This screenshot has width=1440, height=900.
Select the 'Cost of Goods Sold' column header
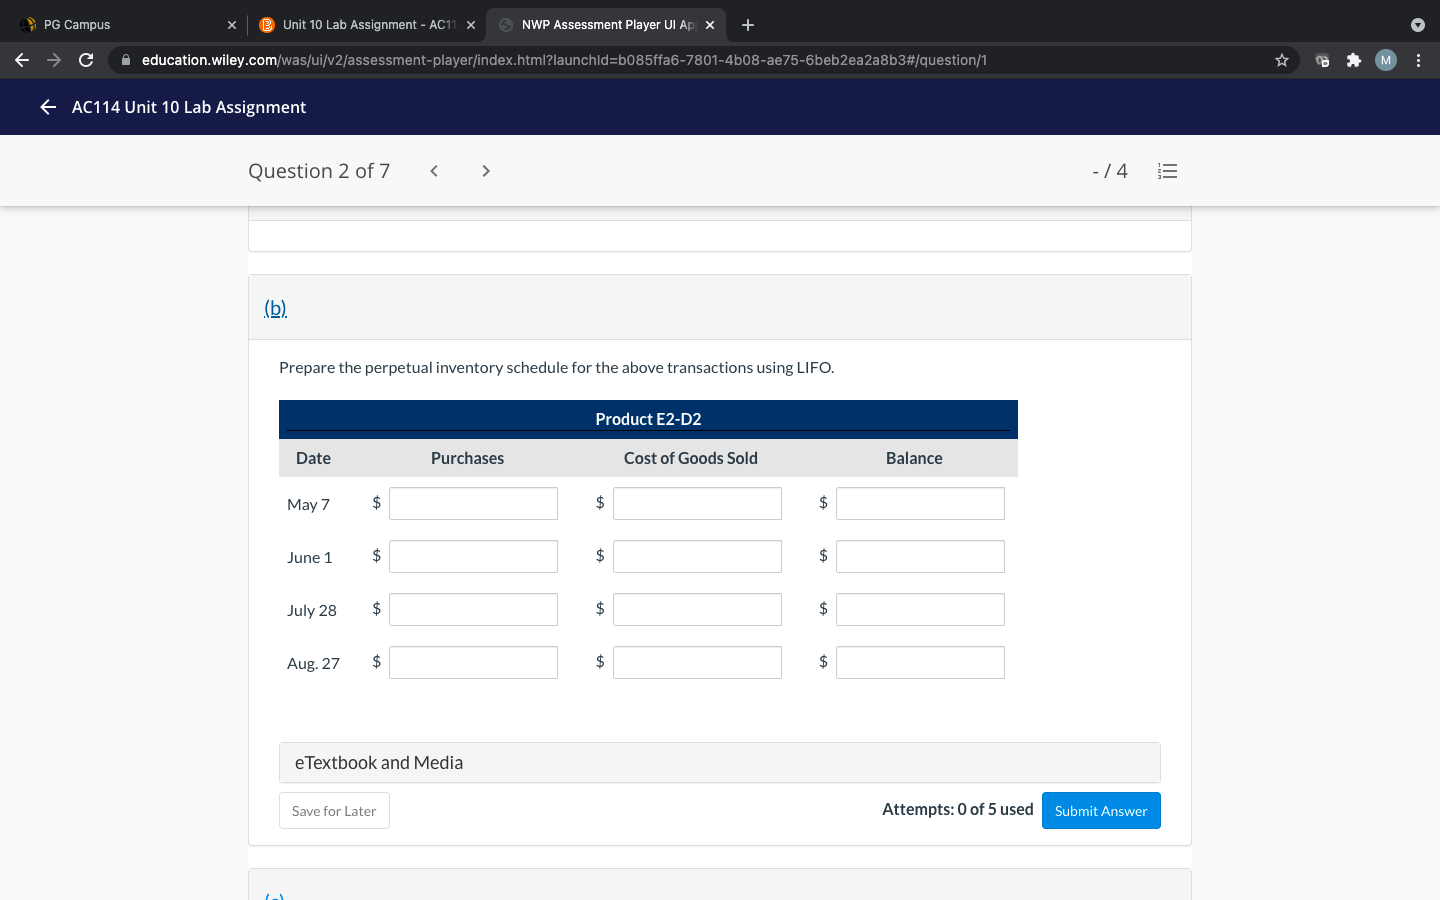coord(691,458)
